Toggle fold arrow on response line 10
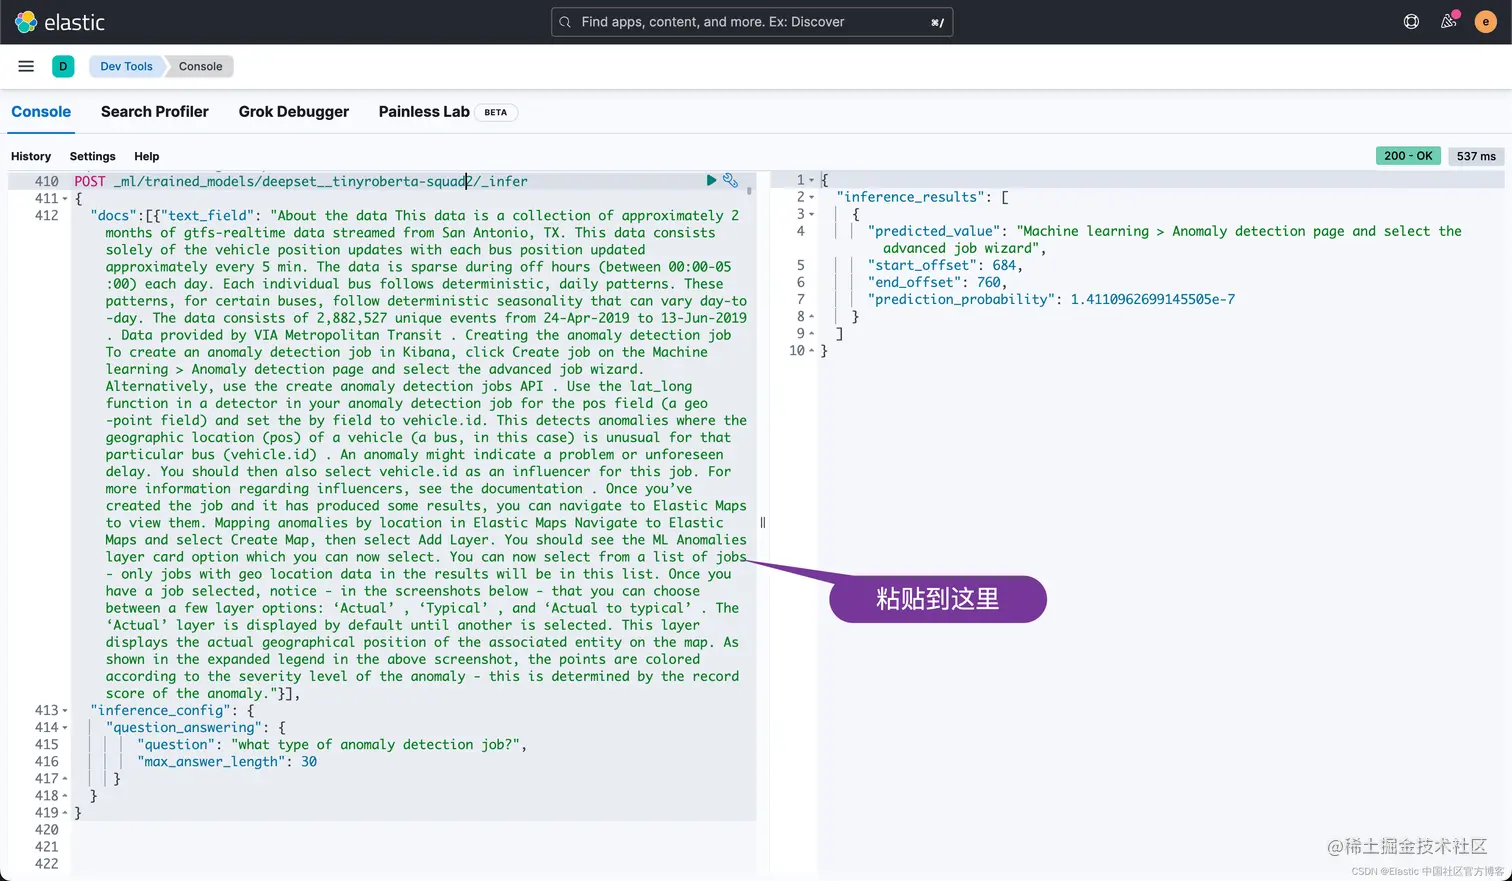 811,351
